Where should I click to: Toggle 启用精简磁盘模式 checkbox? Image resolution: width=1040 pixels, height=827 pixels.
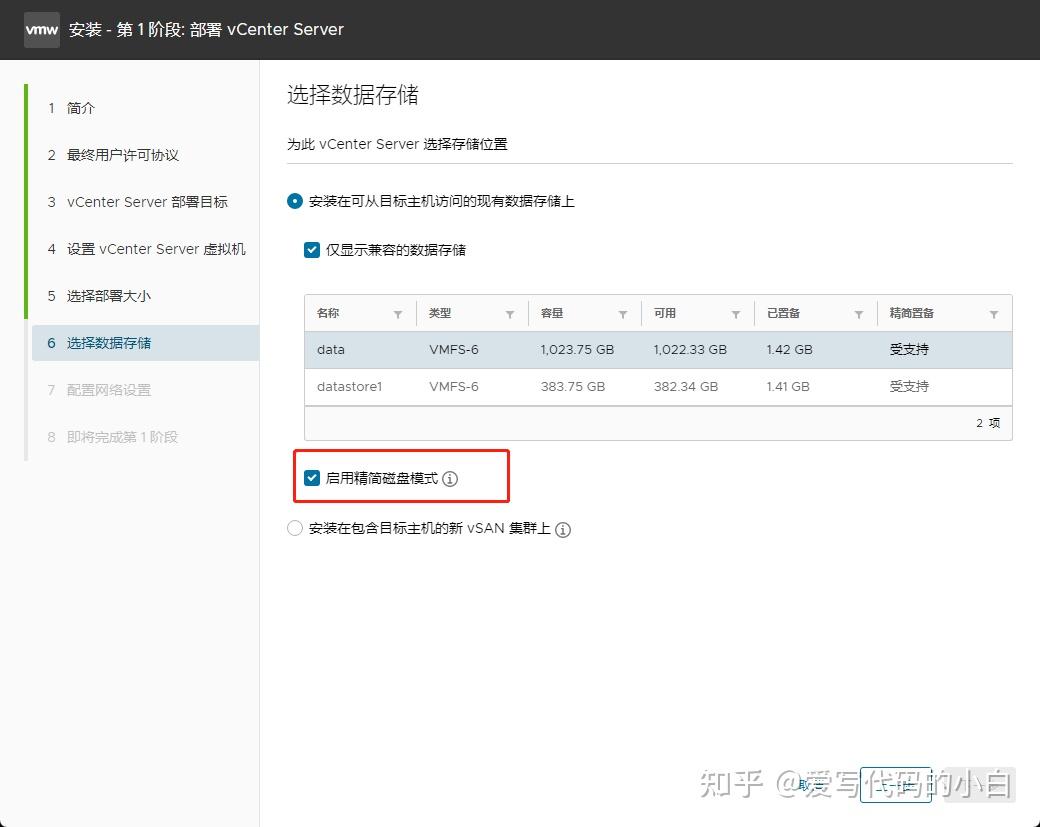312,478
